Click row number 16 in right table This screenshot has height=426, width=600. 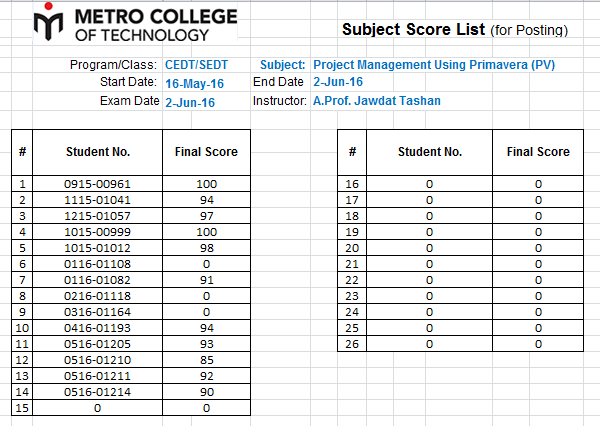point(352,184)
